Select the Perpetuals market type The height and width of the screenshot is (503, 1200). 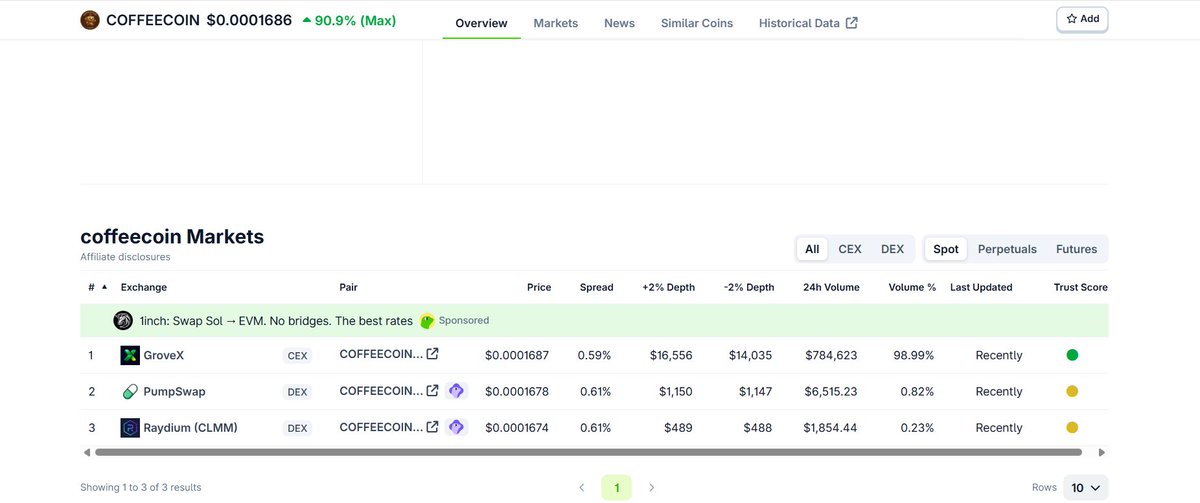tap(1007, 249)
